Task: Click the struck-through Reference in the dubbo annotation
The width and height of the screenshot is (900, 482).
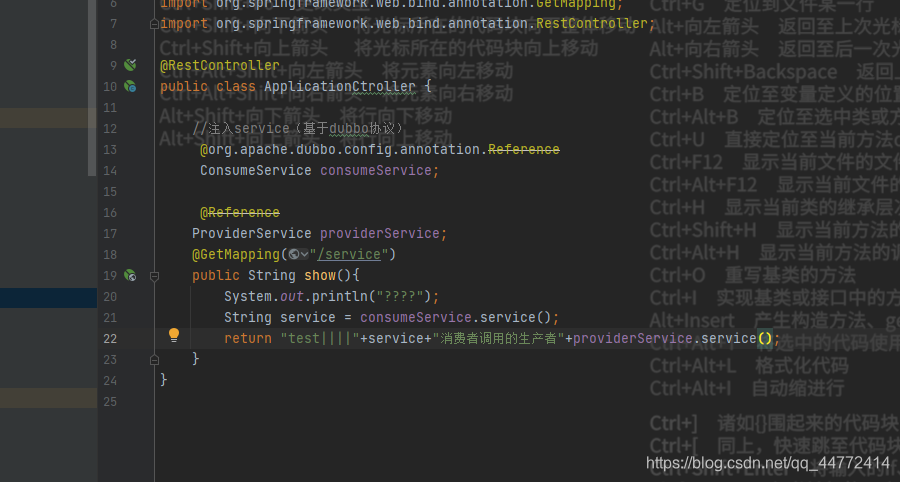Action: pyautogui.click(x=523, y=149)
